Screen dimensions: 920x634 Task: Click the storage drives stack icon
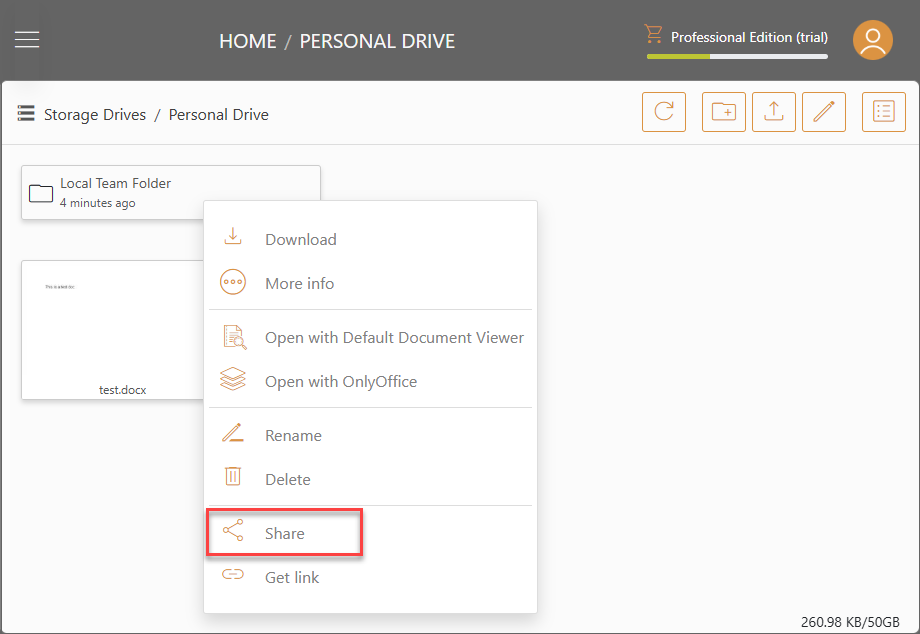[26, 113]
